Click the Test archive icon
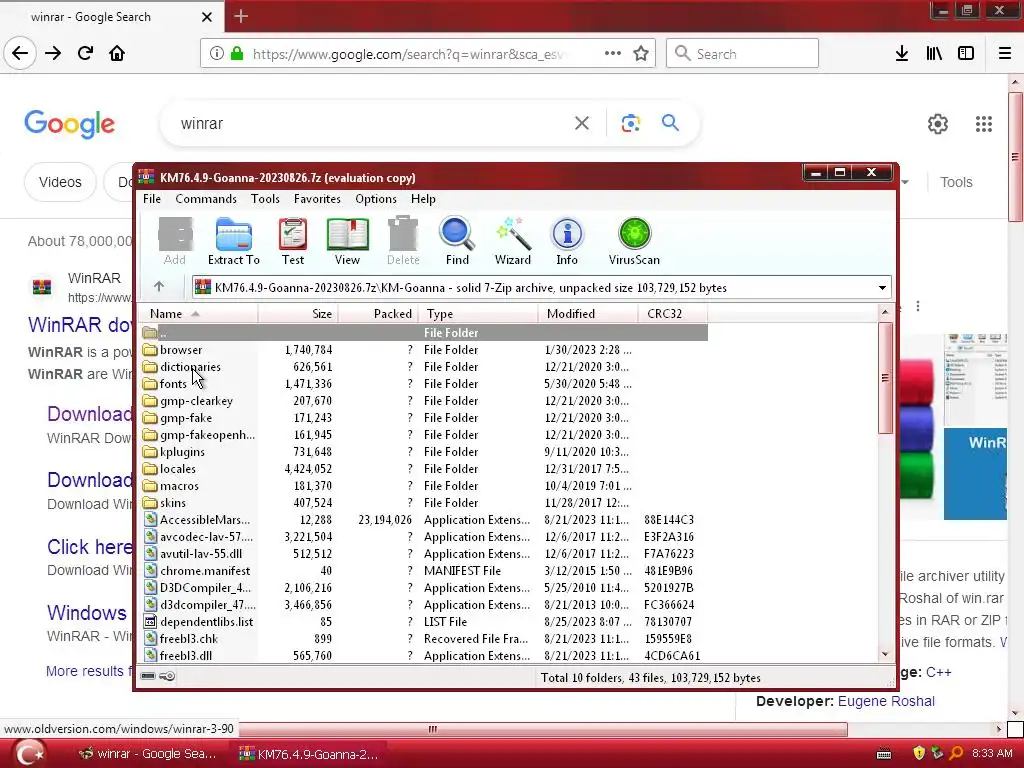The height and width of the screenshot is (768, 1024). tap(293, 241)
